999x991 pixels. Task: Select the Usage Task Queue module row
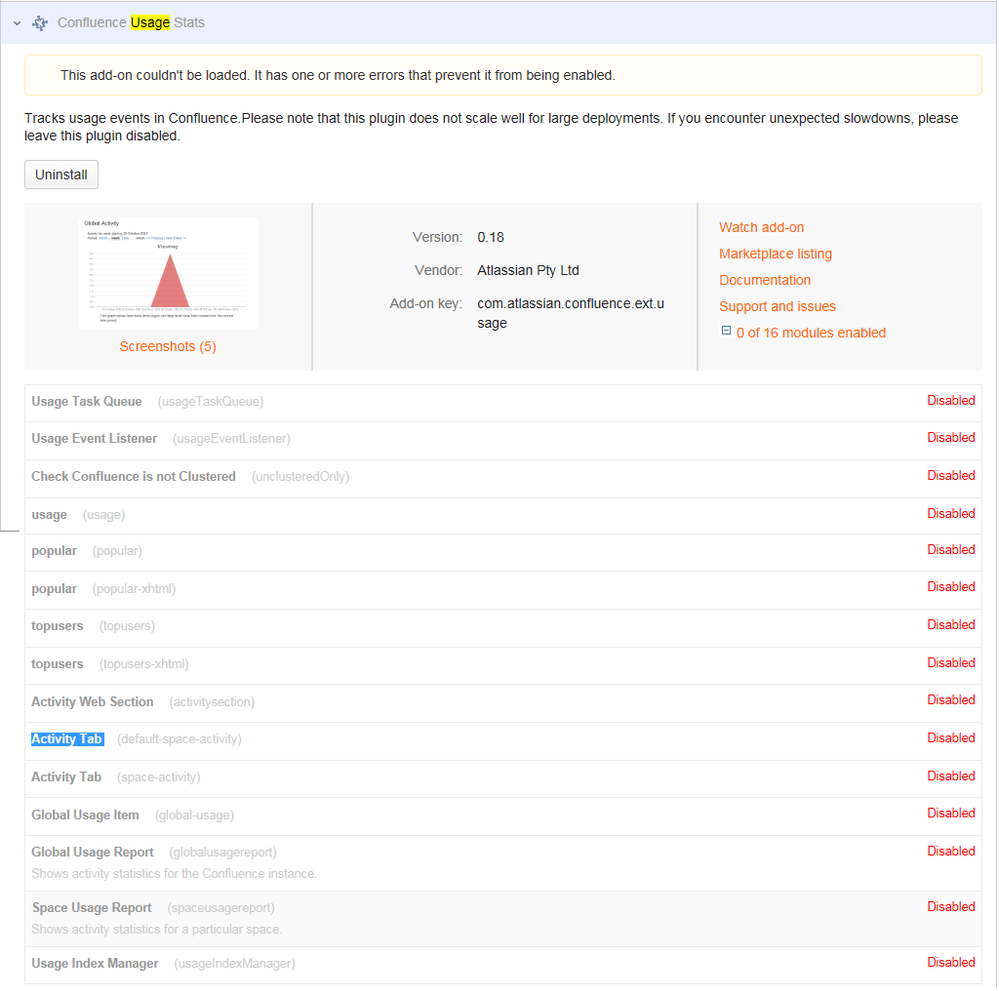(x=503, y=402)
